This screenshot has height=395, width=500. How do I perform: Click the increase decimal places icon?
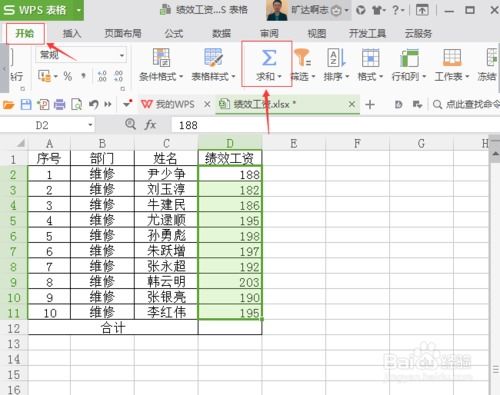[102, 76]
